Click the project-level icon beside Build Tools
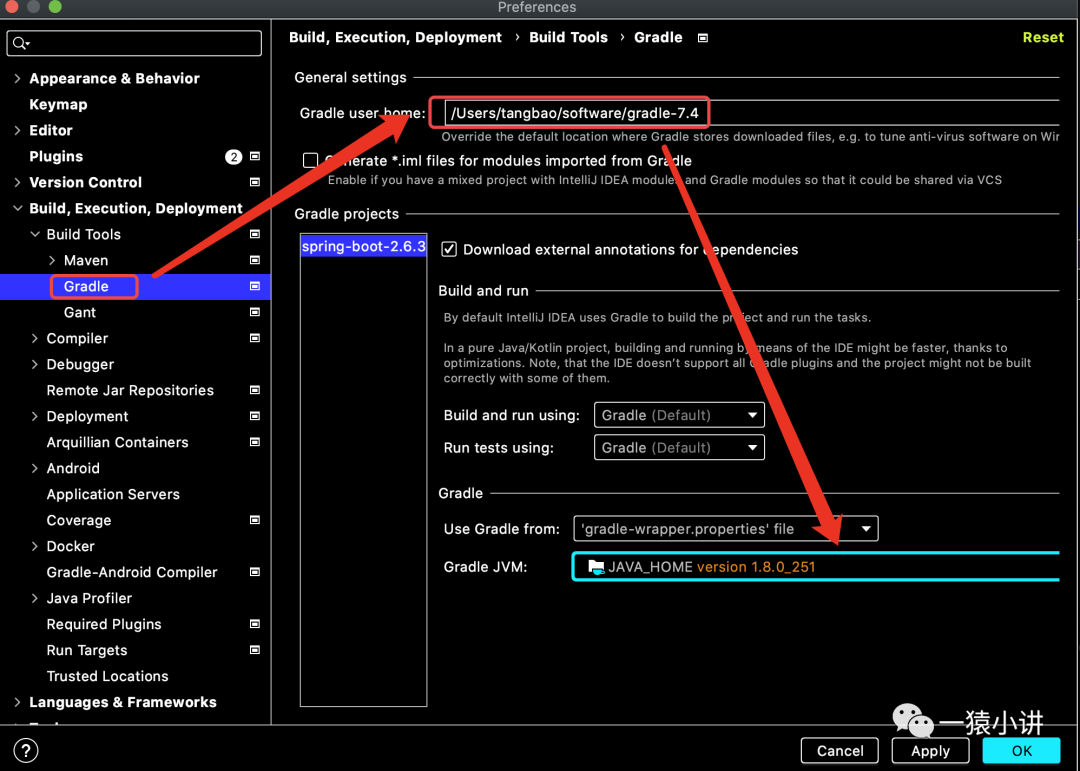1080x771 pixels. point(255,234)
